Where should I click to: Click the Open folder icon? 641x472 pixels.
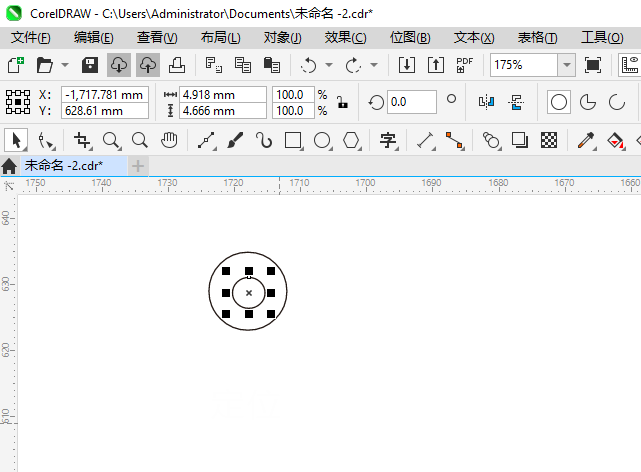click(x=45, y=65)
